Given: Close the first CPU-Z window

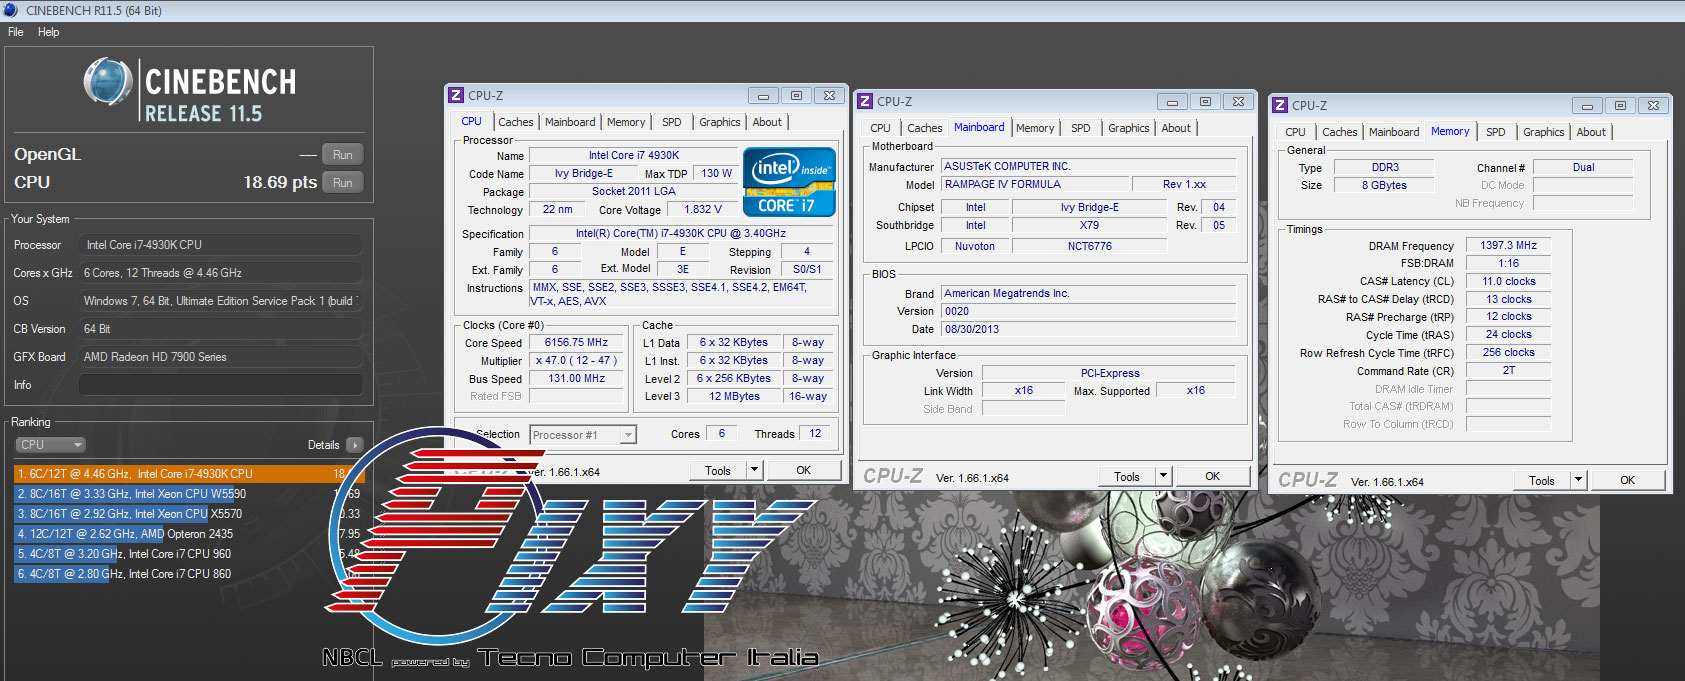Looking at the screenshot, I should tap(829, 96).
